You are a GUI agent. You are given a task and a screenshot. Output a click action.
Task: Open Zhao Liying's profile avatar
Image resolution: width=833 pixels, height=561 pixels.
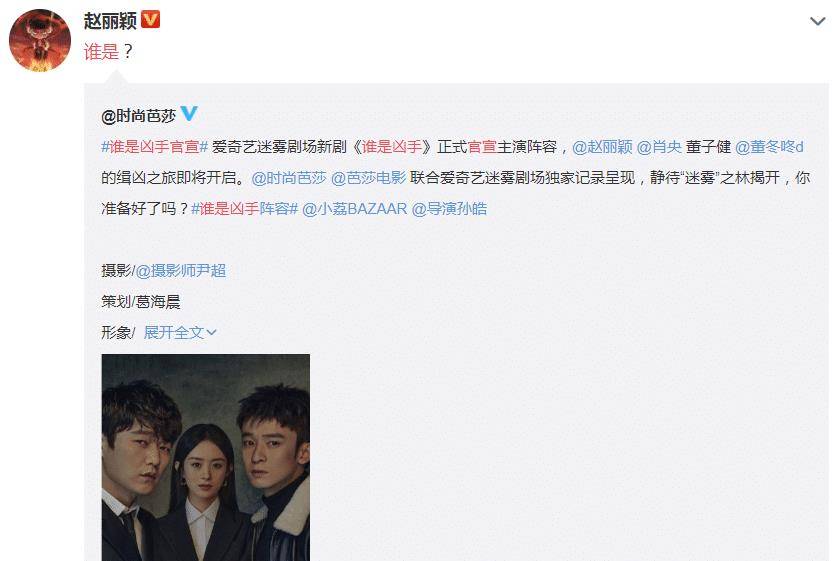pyautogui.click(x=40, y=40)
